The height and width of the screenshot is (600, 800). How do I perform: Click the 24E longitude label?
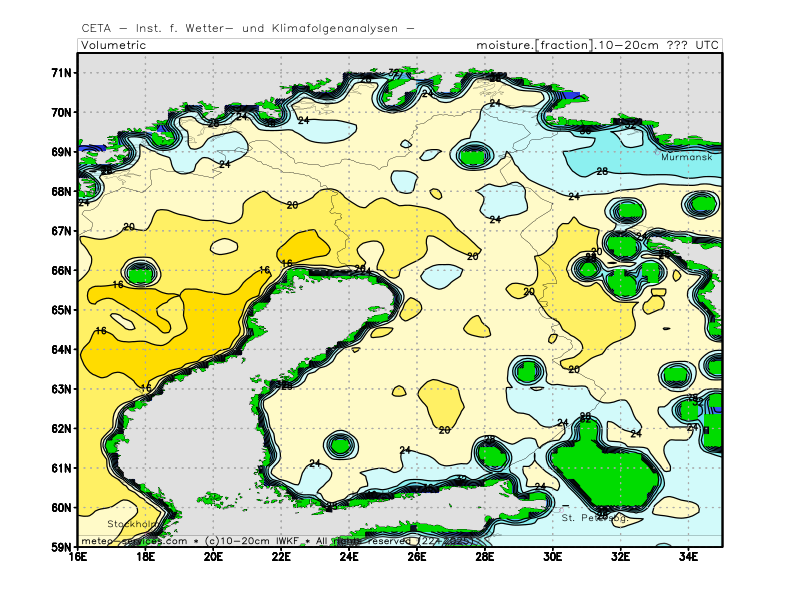349,556
